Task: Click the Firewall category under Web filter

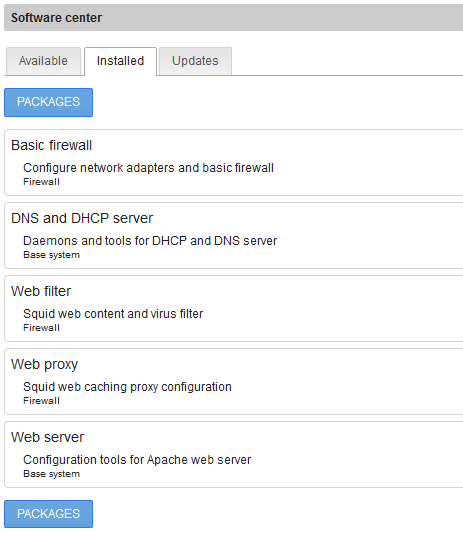Action: coord(42,328)
